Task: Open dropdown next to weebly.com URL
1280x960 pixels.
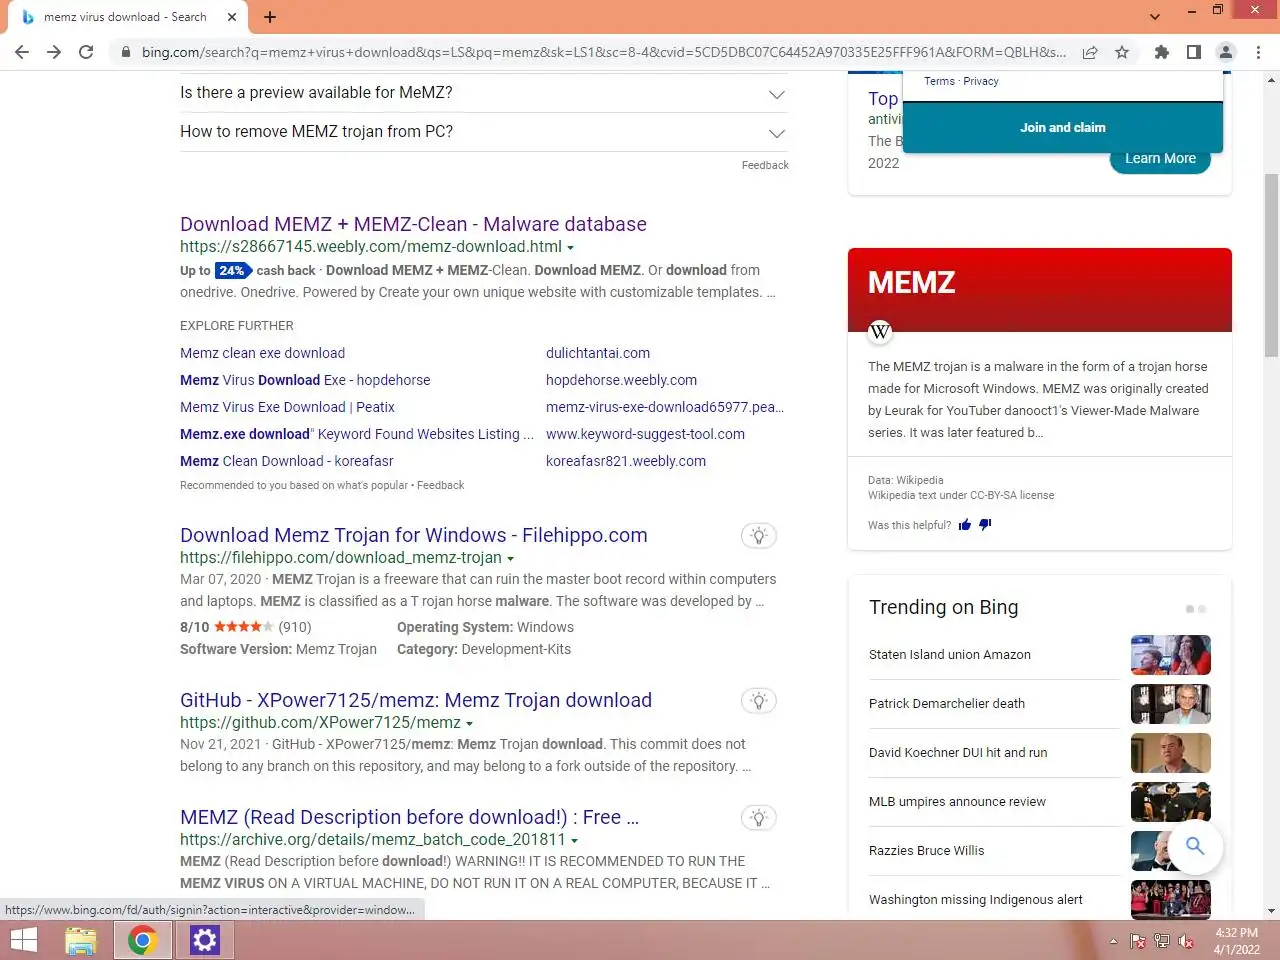Action: (570, 247)
